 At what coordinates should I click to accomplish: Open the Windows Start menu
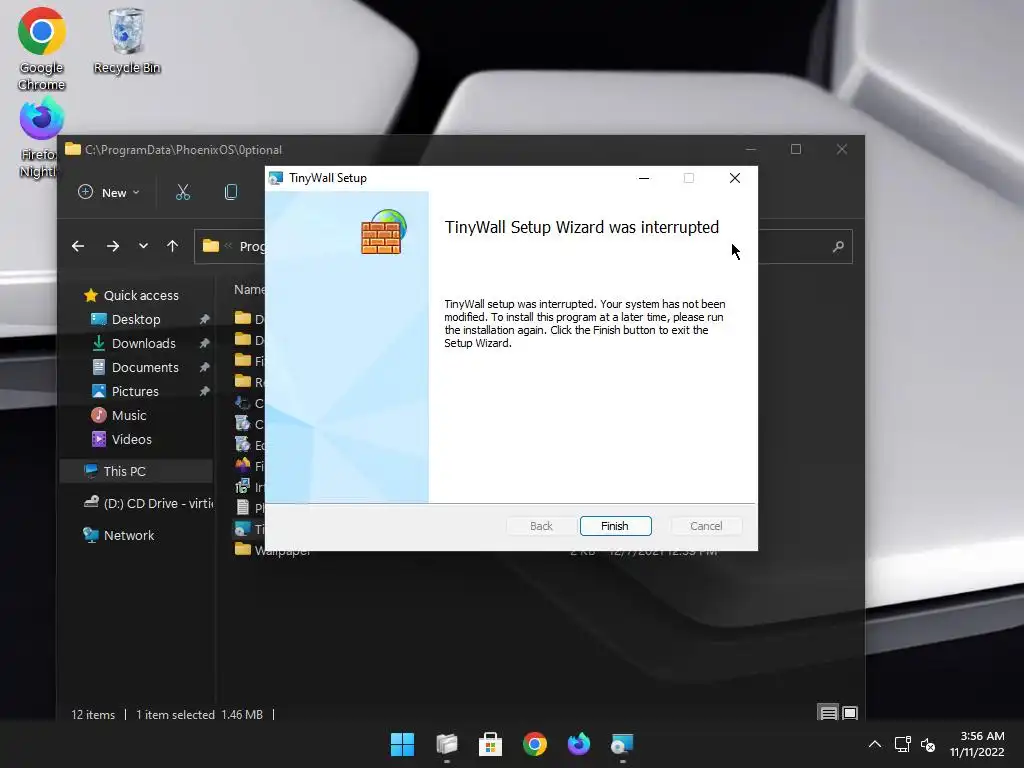[x=402, y=744]
